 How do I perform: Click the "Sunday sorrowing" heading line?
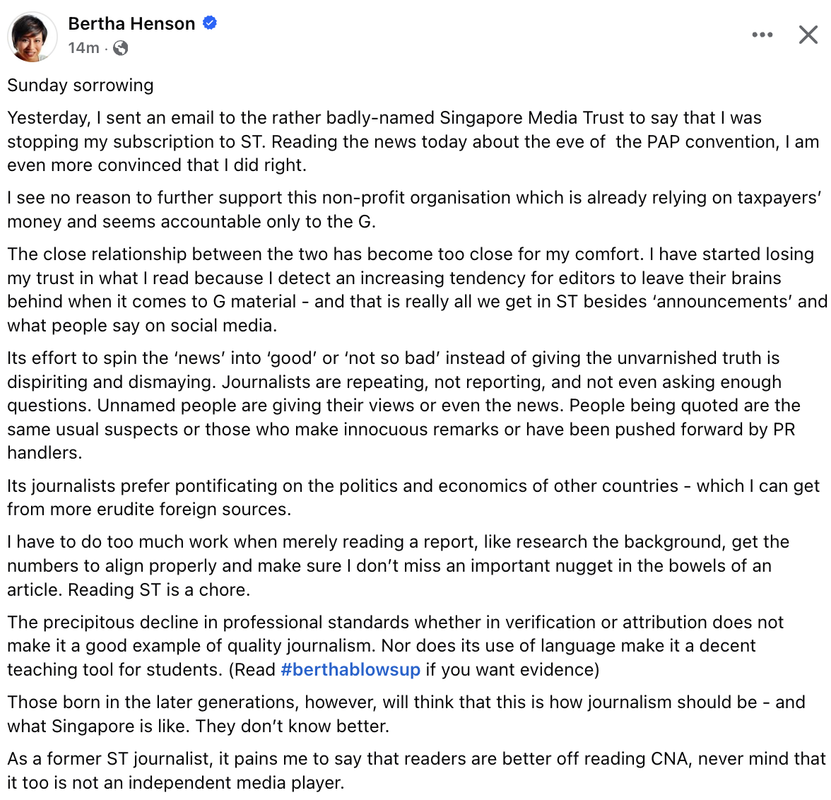pyautogui.click(x=80, y=86)
